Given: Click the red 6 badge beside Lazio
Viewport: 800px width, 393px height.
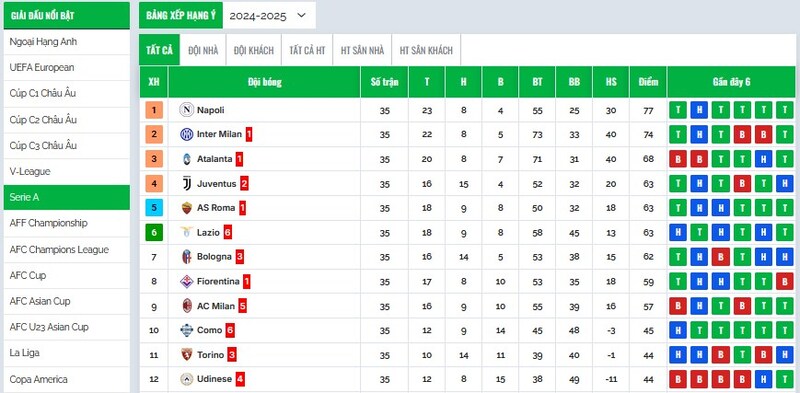Looking at the screenshot, I should (228, 233).
